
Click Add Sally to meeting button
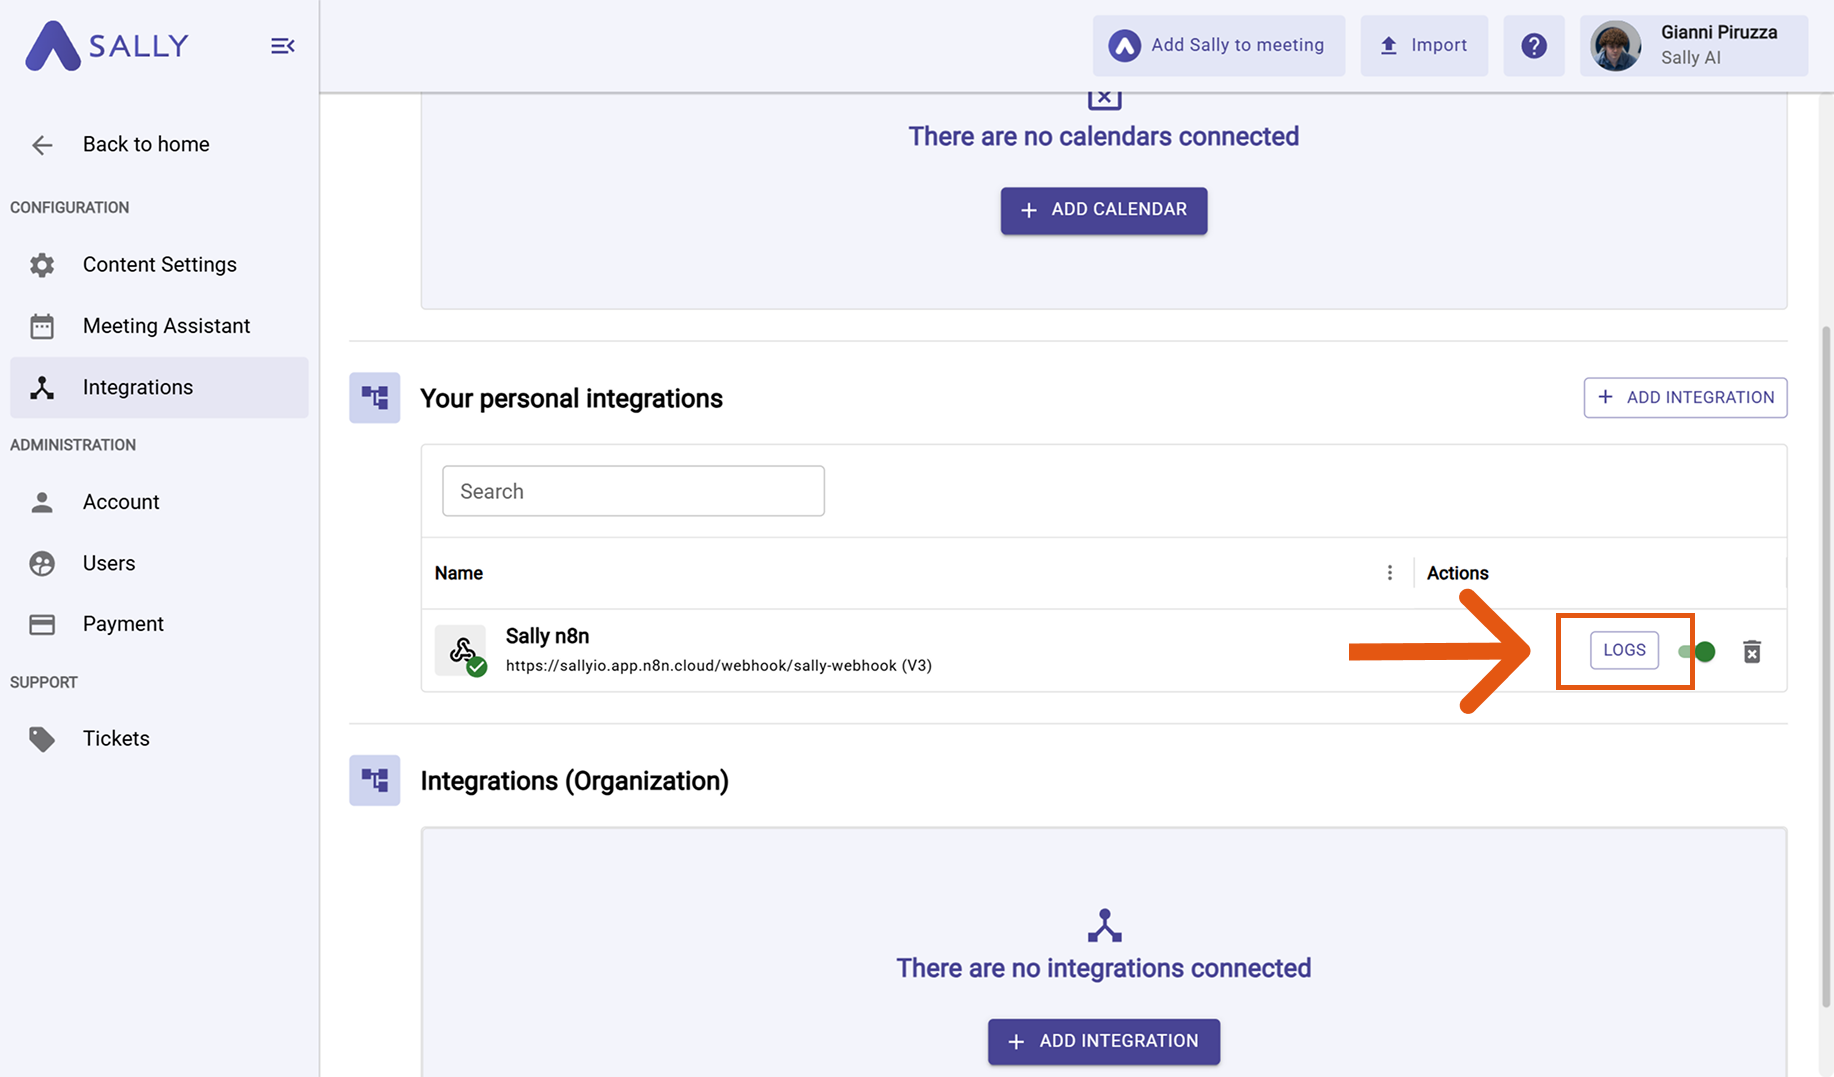point(1218,46)
